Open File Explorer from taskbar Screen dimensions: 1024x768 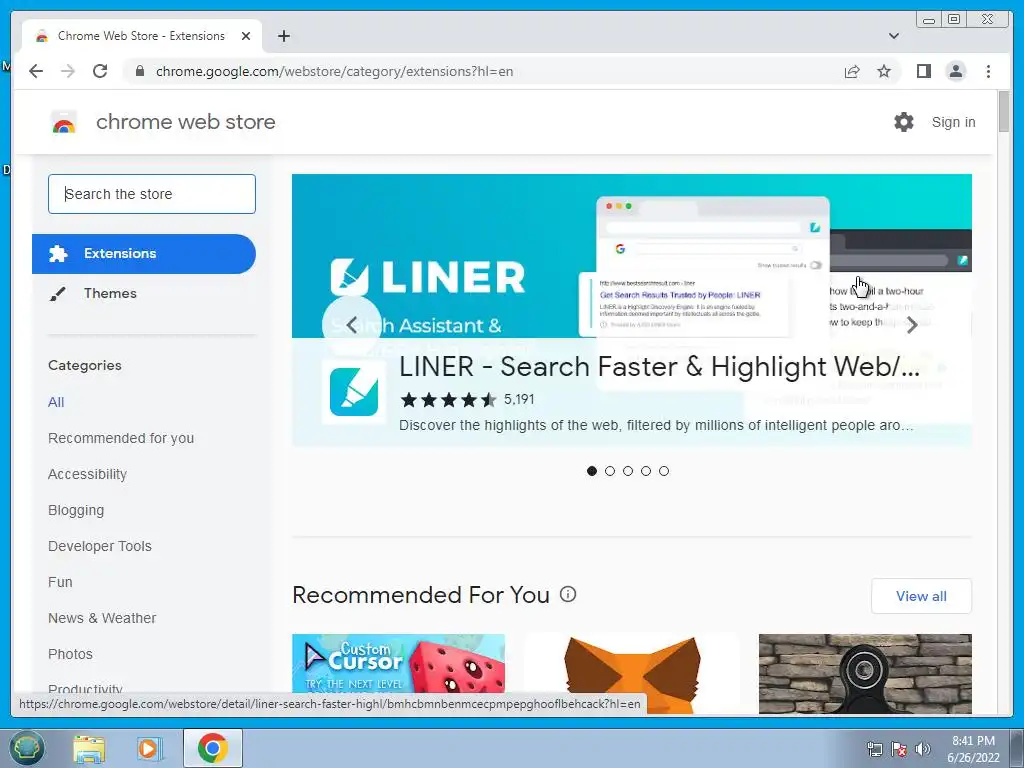coord(89,749)
